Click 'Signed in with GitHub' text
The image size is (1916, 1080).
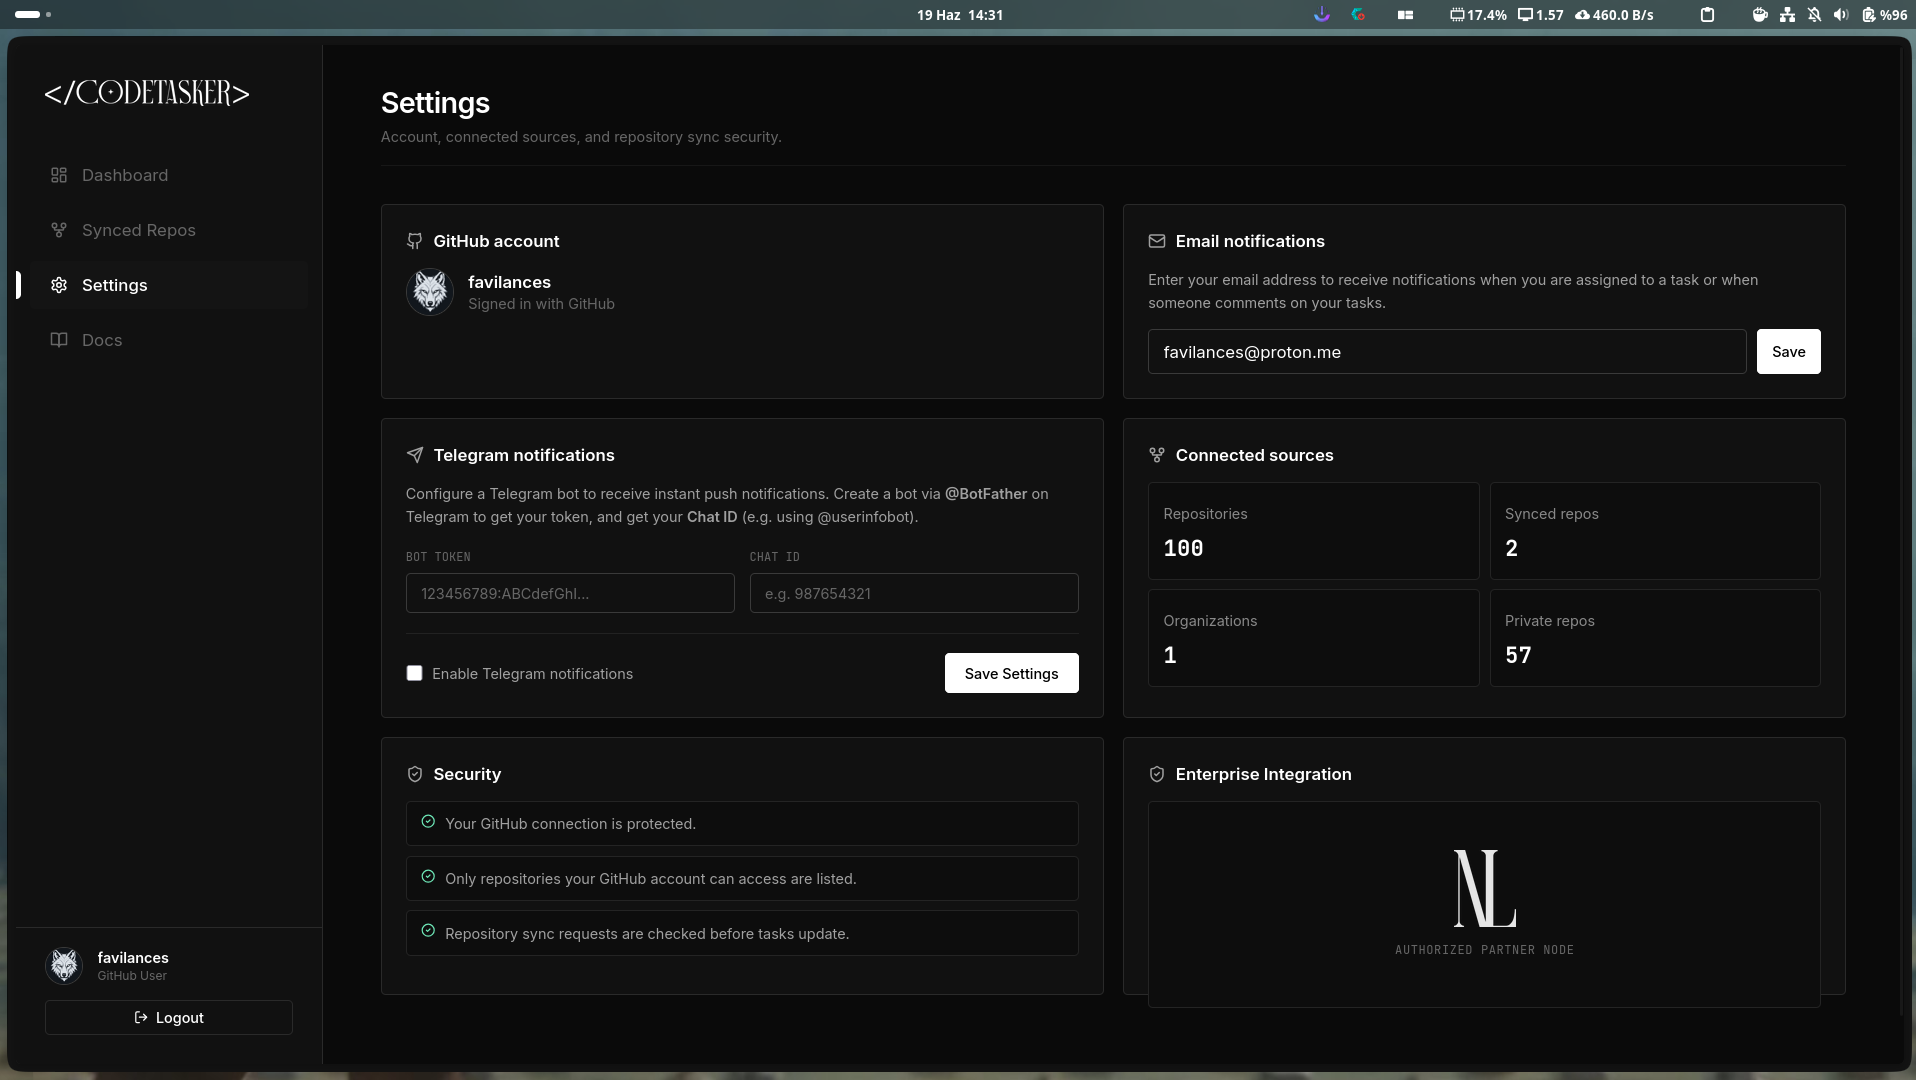pos(541,304)
